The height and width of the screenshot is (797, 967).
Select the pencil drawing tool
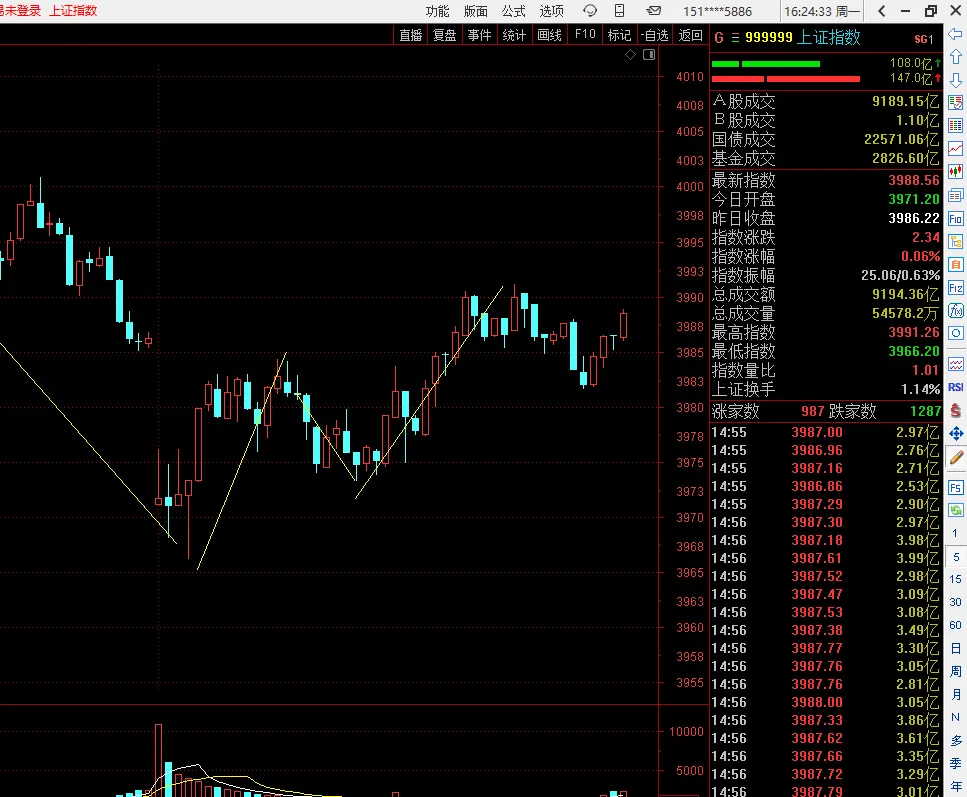pyautogui.click(x=956, y=457)
